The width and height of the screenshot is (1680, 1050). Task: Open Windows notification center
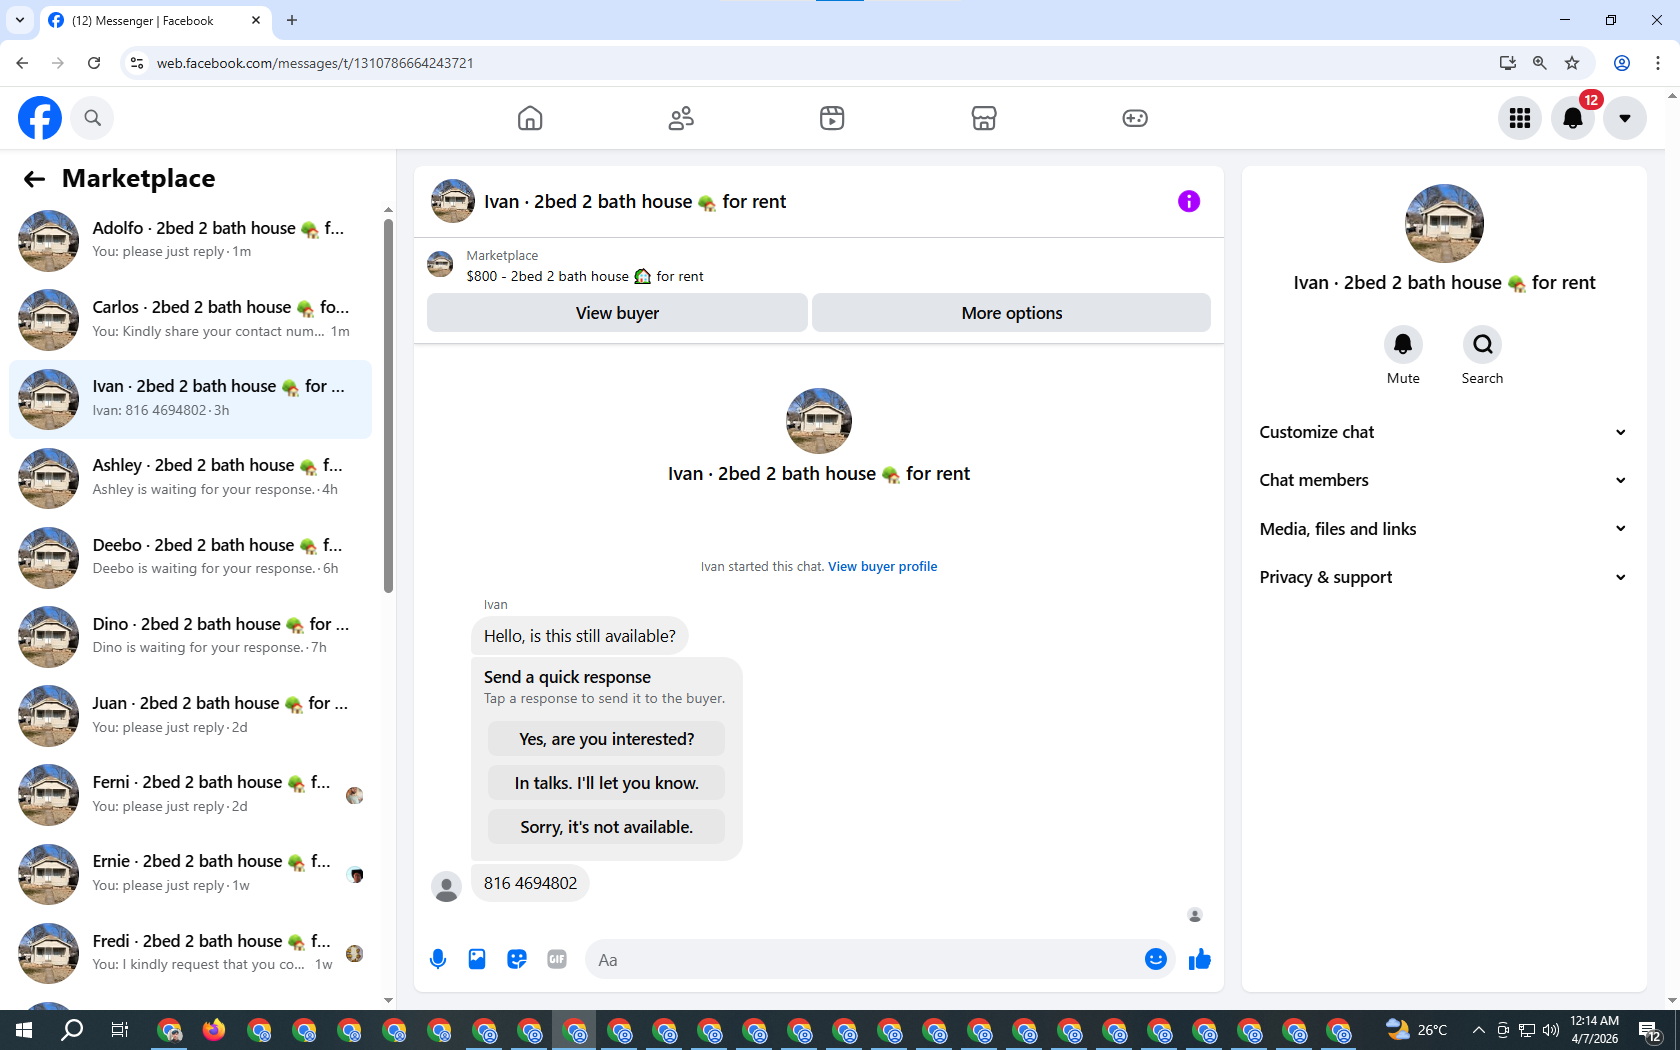[1650, 1030]
